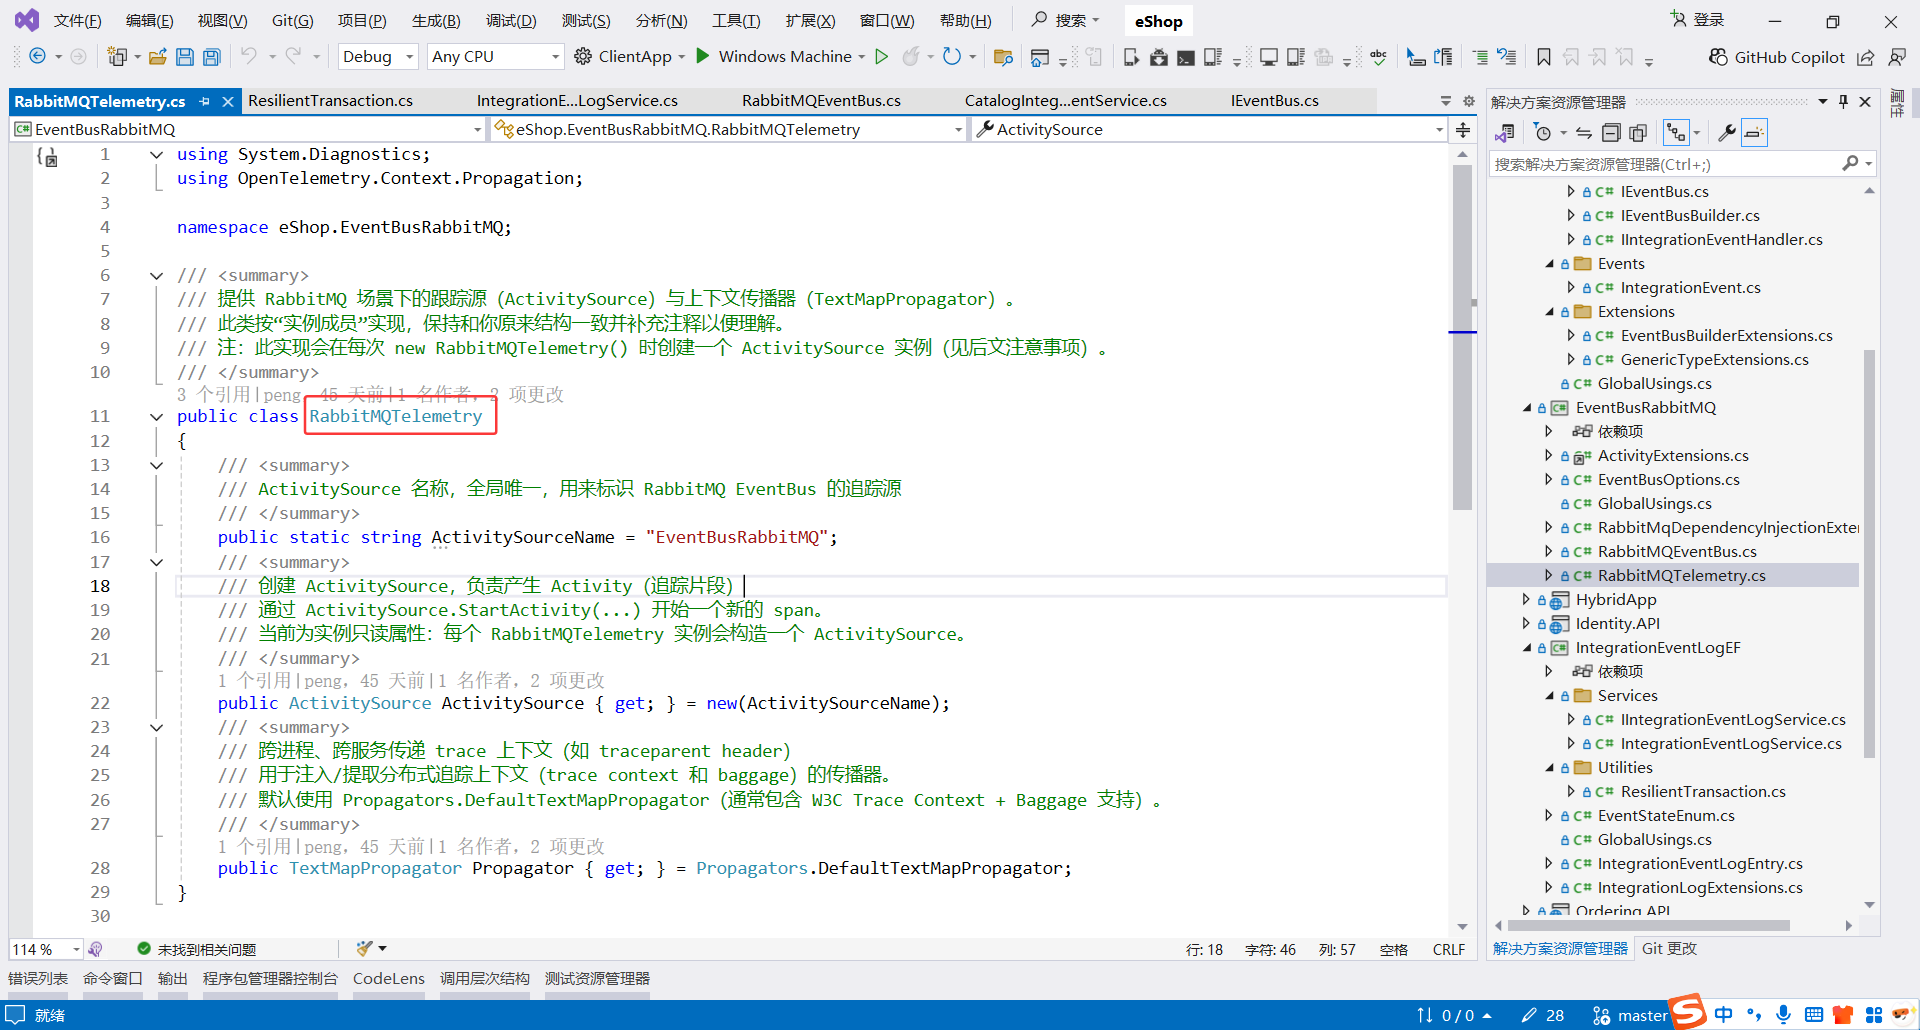
Task: Click Sync with Active Document arrows icon
Action: [1584, 133]
